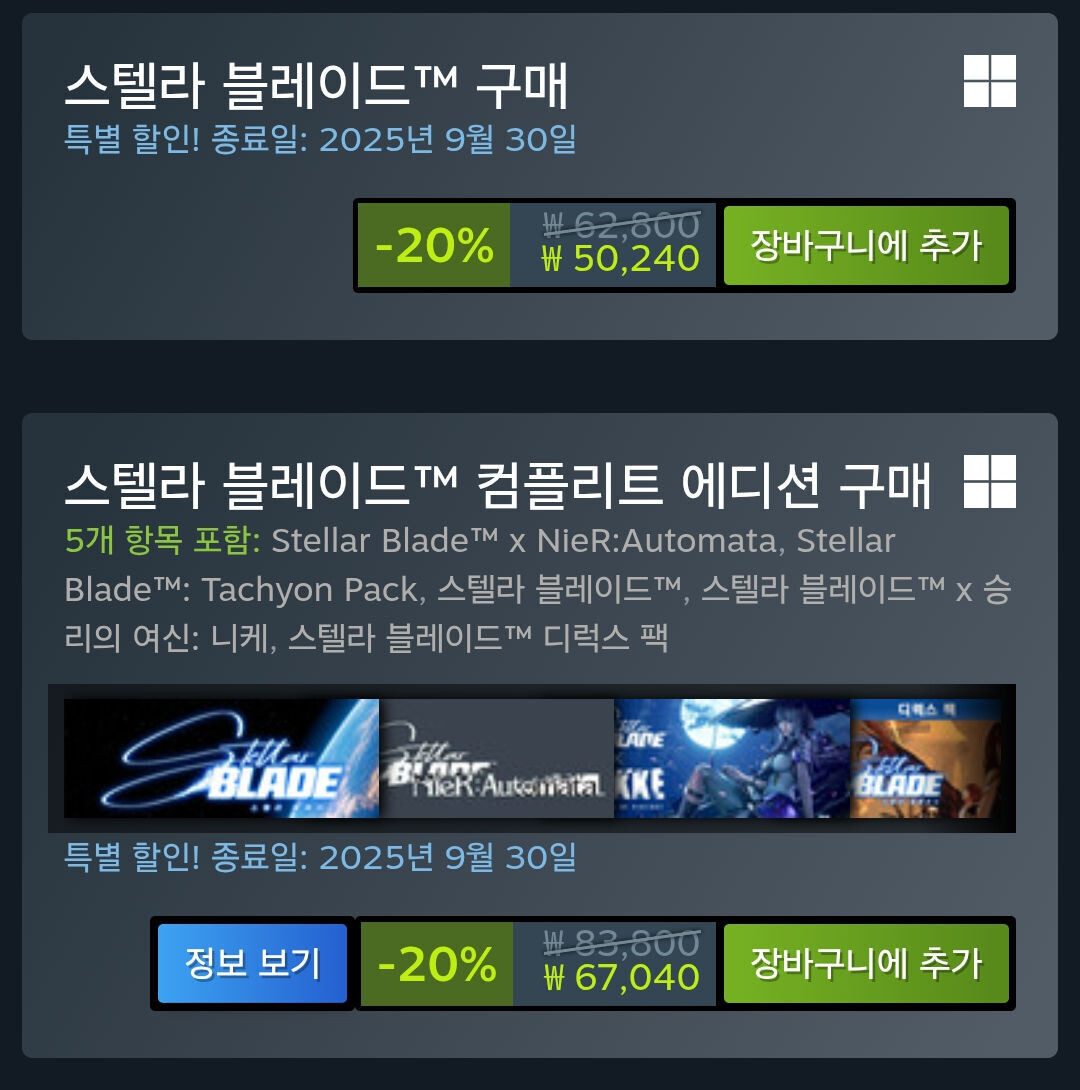The width and height of the screenshot is (1080, 1090).
Task: Click the discounted price ₩67,040
Action: tap(622, 977)
